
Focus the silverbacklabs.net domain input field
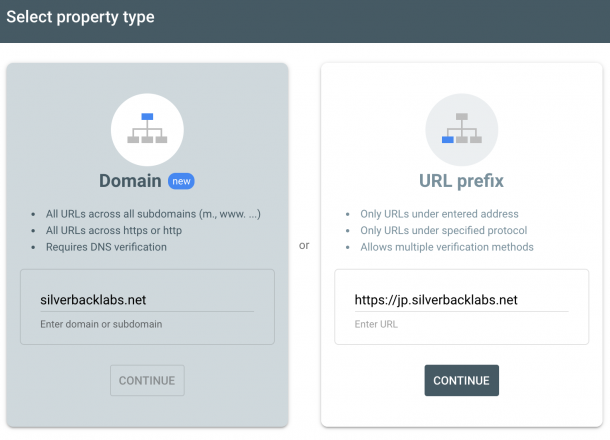click(147, 300)
